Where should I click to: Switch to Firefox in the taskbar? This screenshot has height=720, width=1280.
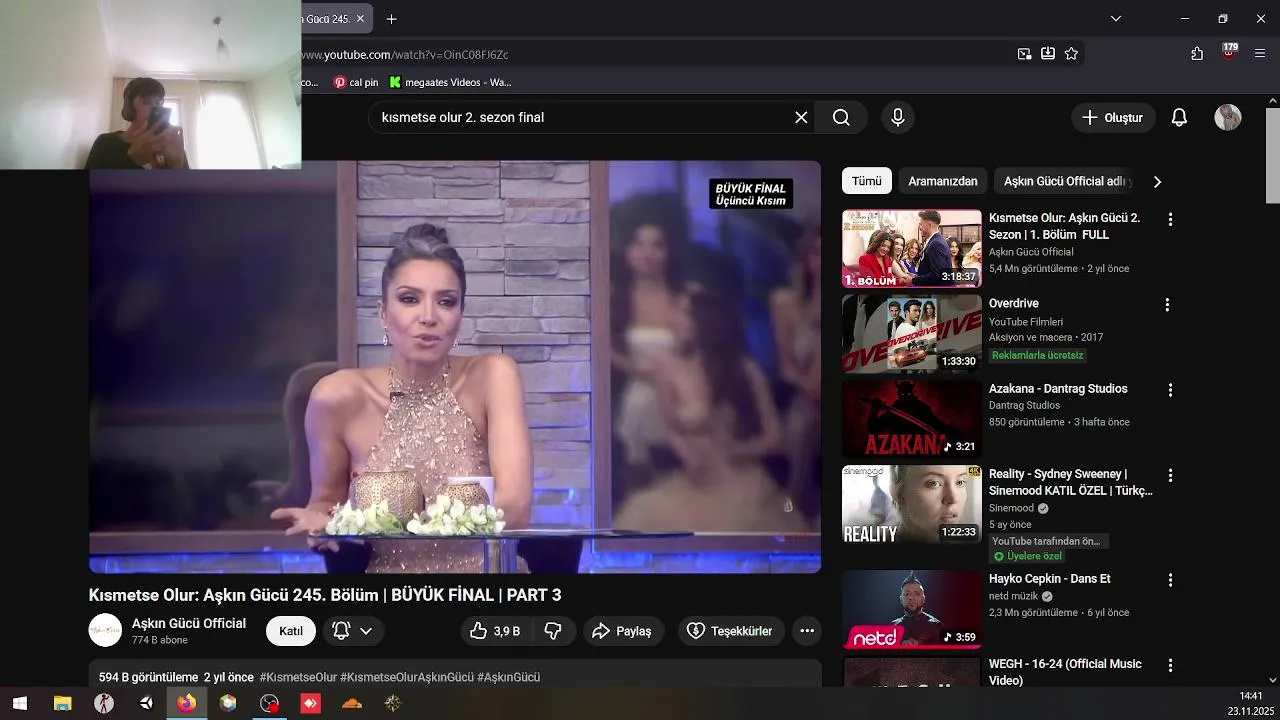[187, 703]
